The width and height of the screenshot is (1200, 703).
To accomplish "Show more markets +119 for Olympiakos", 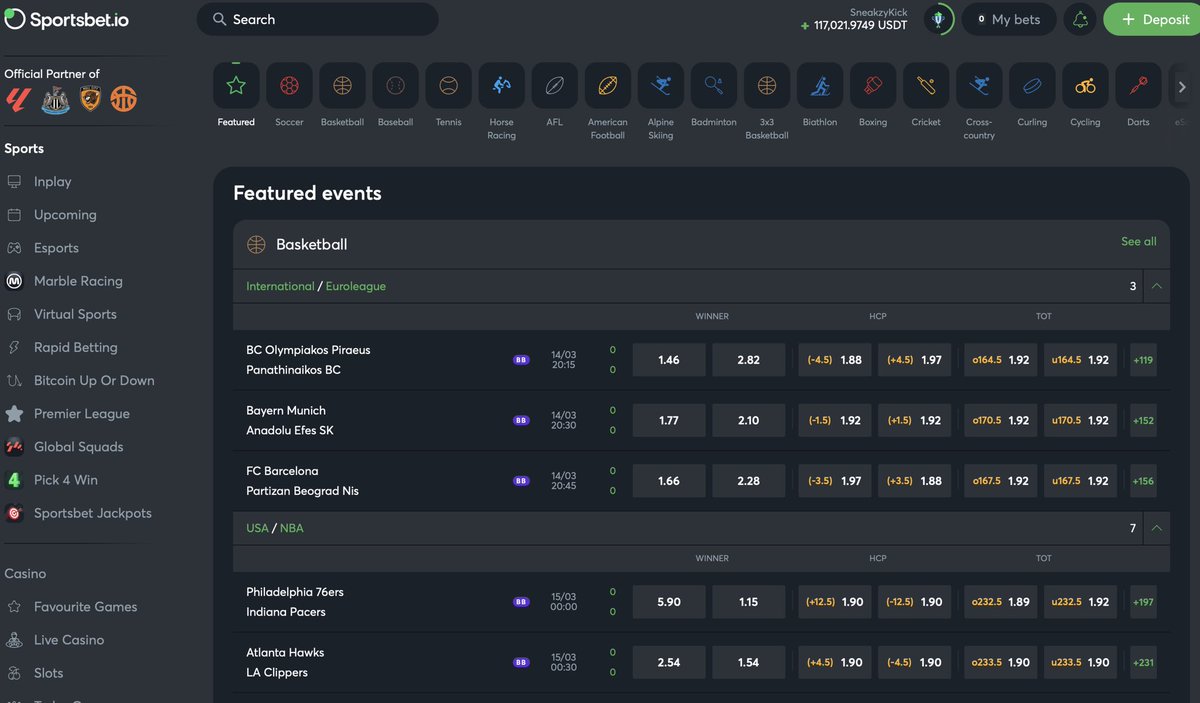I will [1143, 360].
